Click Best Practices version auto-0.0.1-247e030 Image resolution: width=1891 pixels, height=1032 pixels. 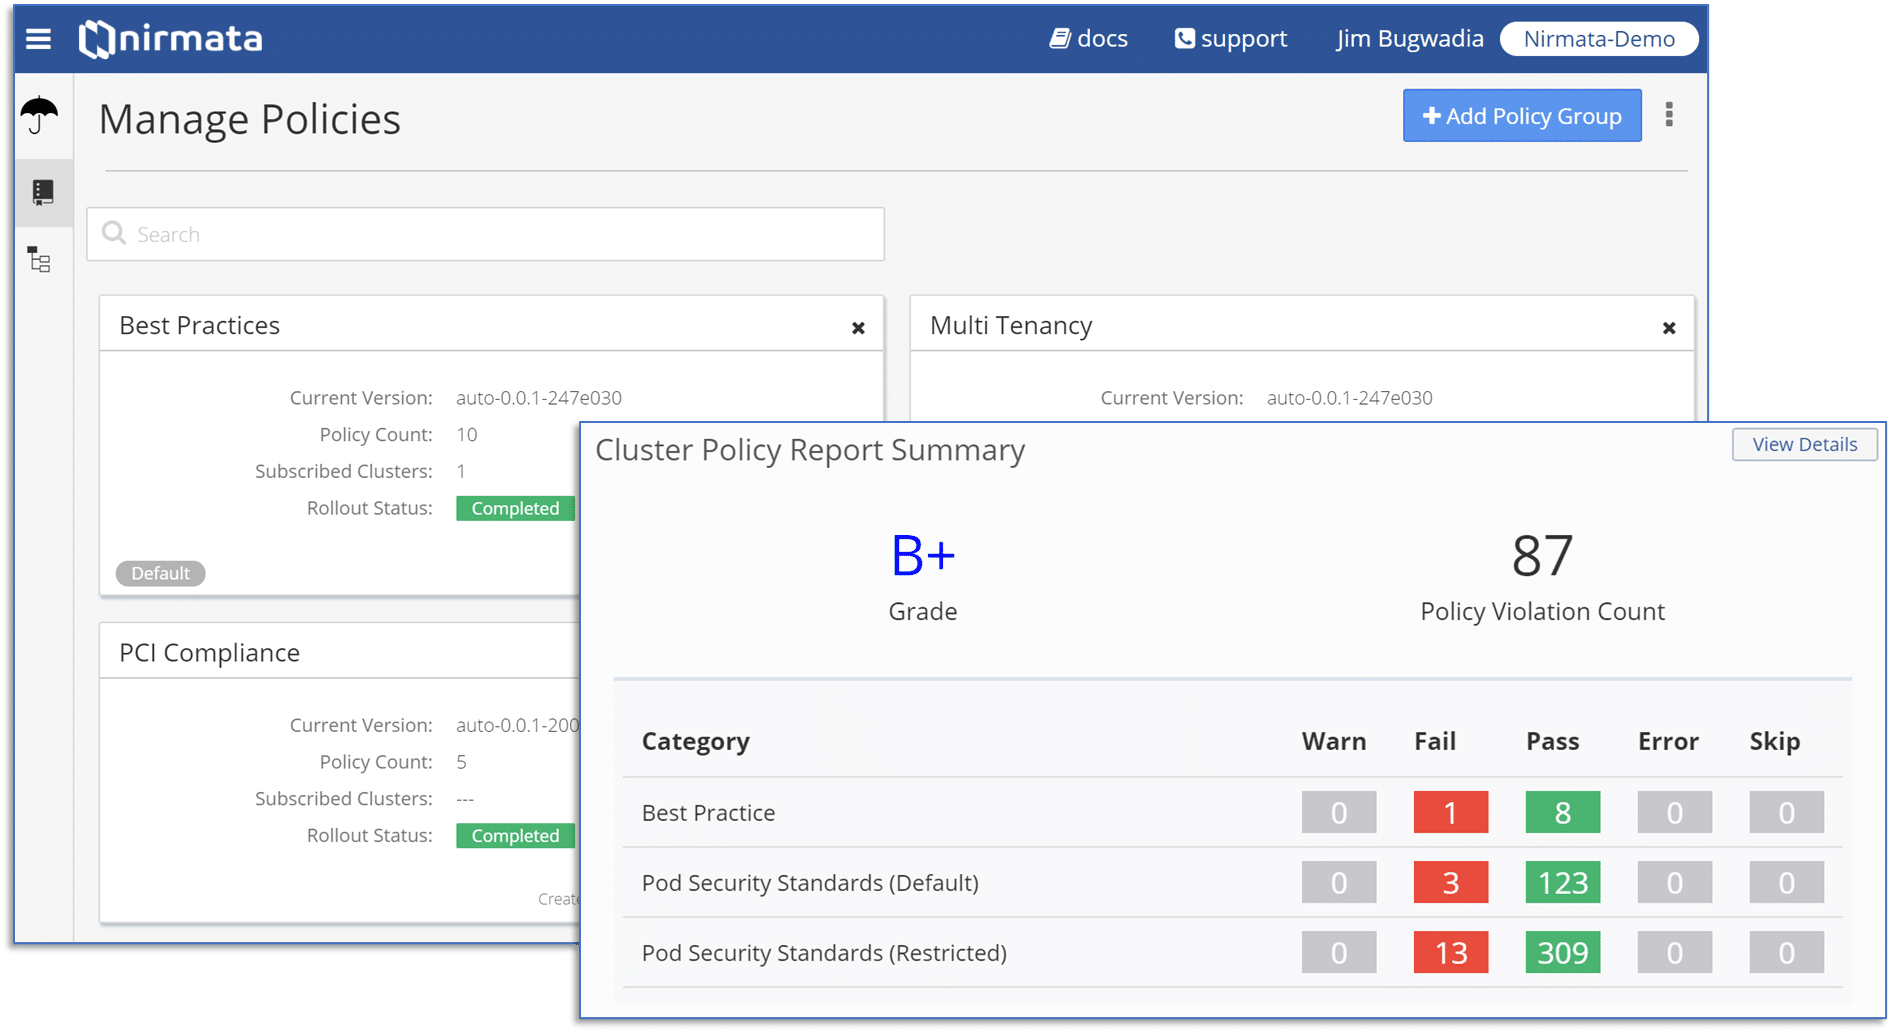click(539, 398)
